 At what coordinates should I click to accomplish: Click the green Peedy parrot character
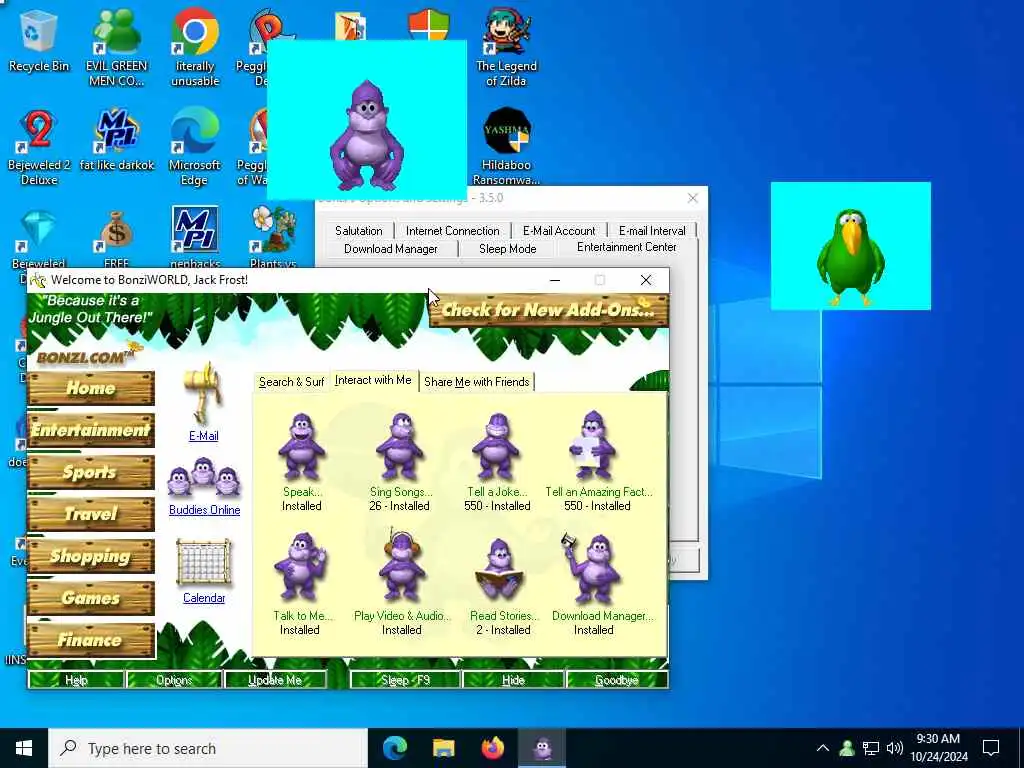click(850, 257)
